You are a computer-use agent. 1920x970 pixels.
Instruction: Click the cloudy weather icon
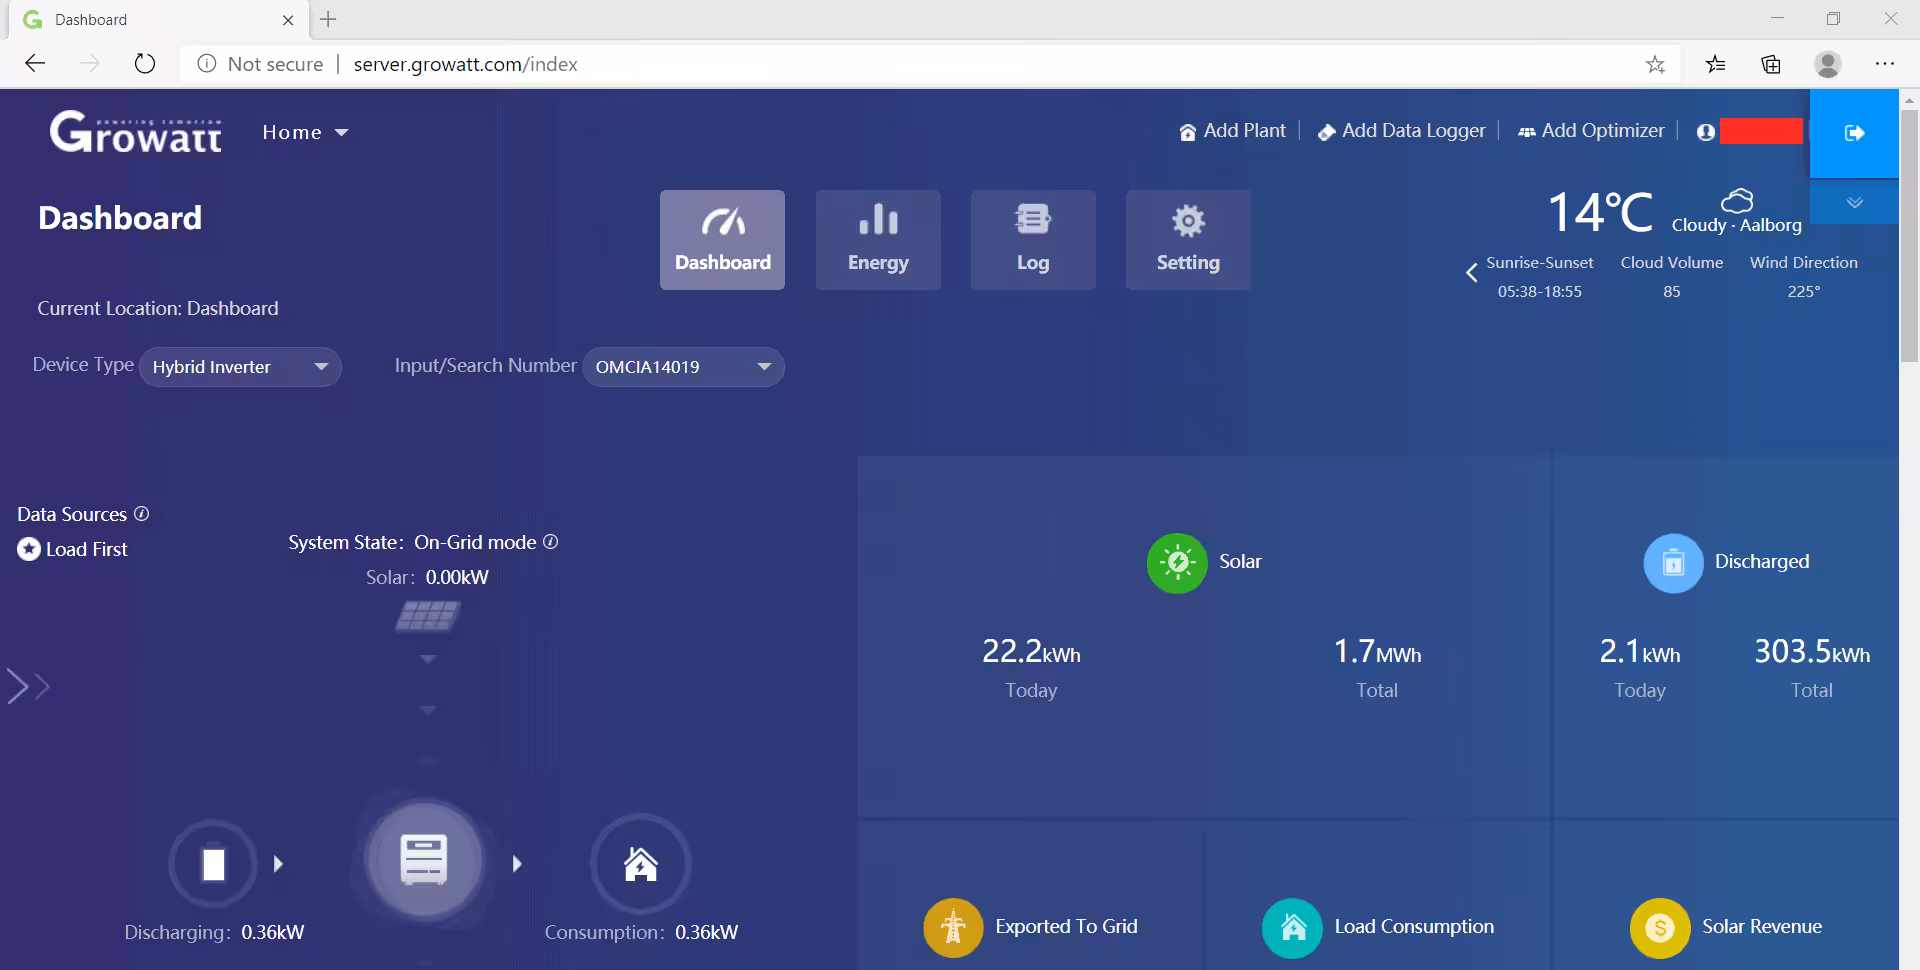coord(1737,200)
